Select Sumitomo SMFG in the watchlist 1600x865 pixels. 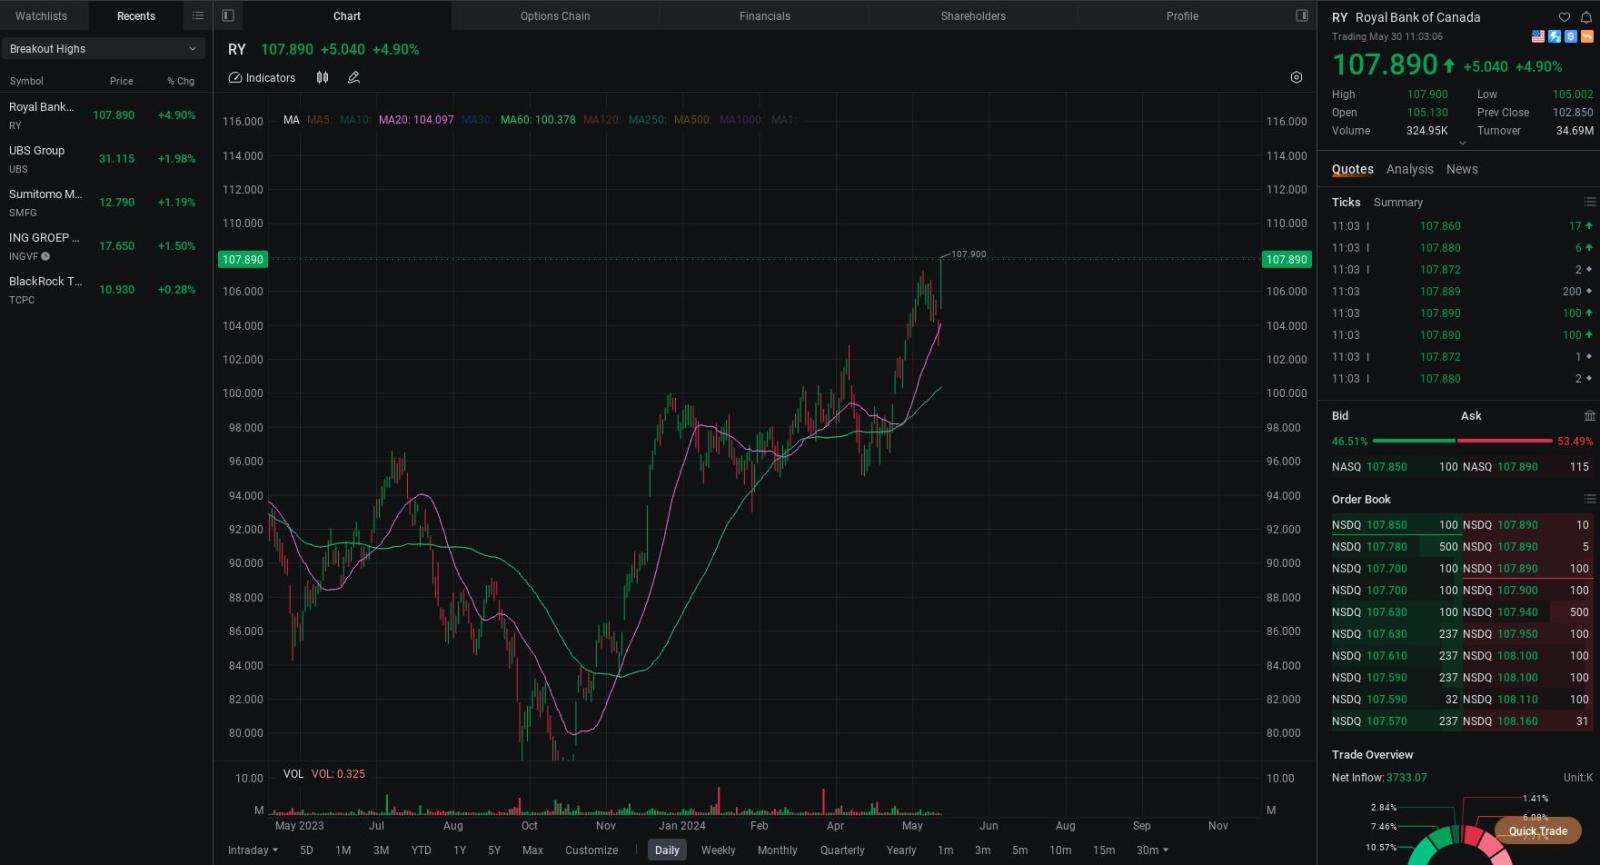pos(105,203)
